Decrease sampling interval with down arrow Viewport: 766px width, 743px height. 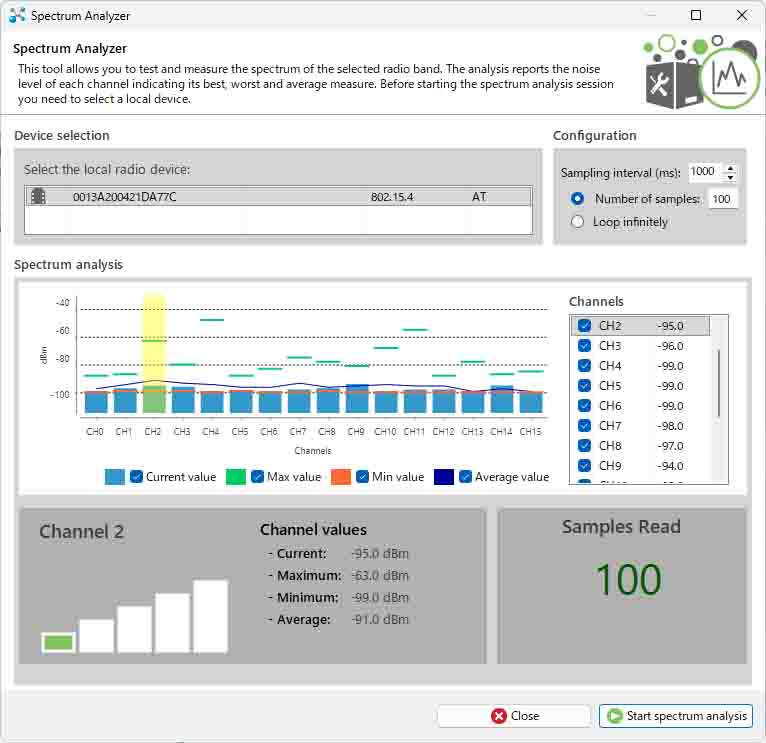(731, 177)
